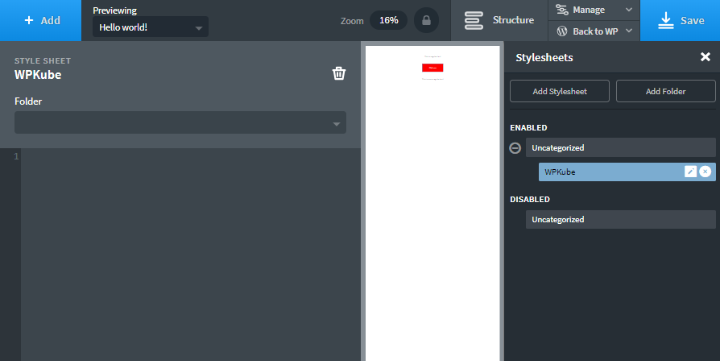Click Add Folder button
Screen dimensions: 720x361
click(665, 91)
